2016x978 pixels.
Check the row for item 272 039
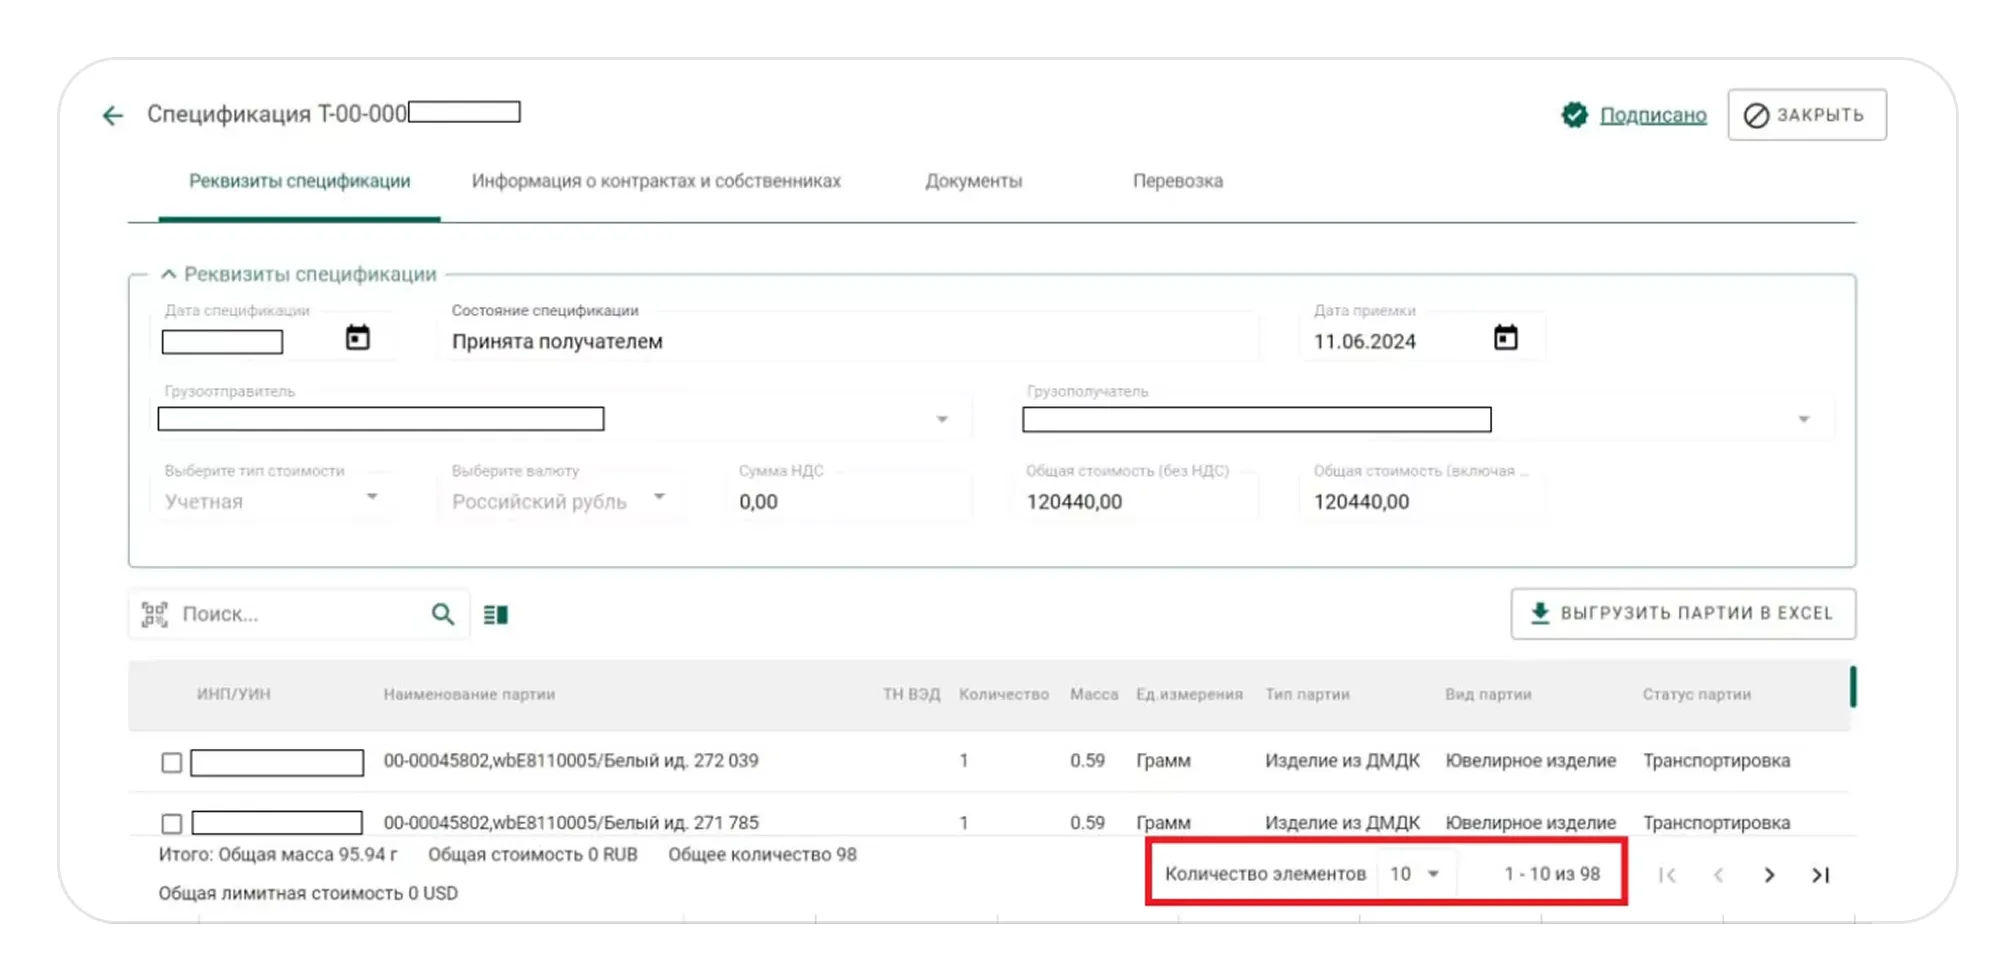click(172, 763)
